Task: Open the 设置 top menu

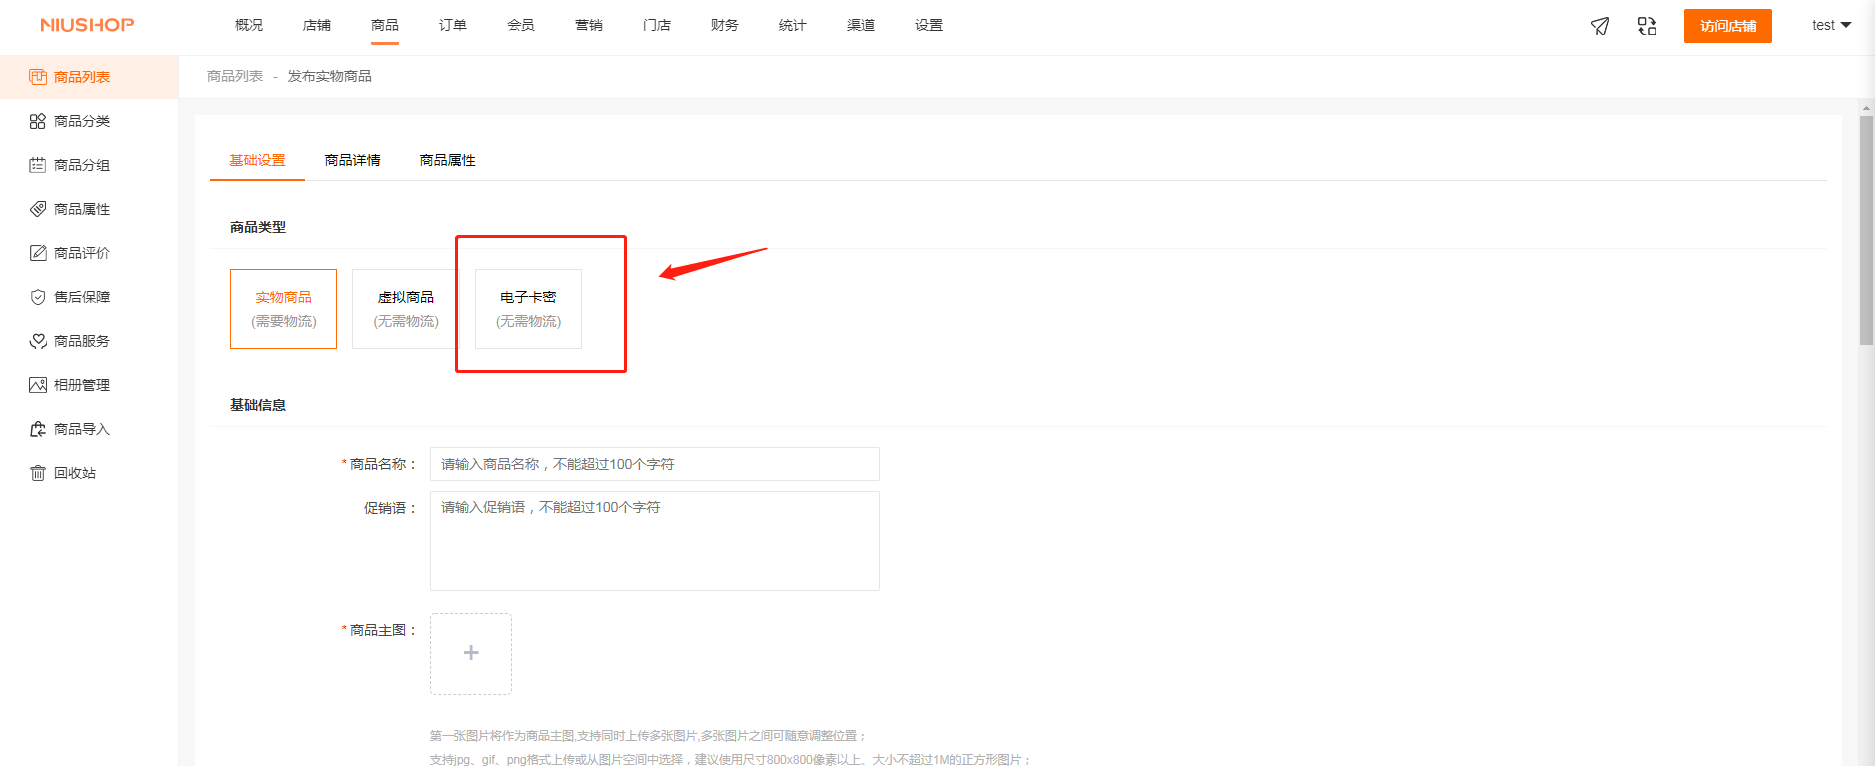Action: coord(929,25)
